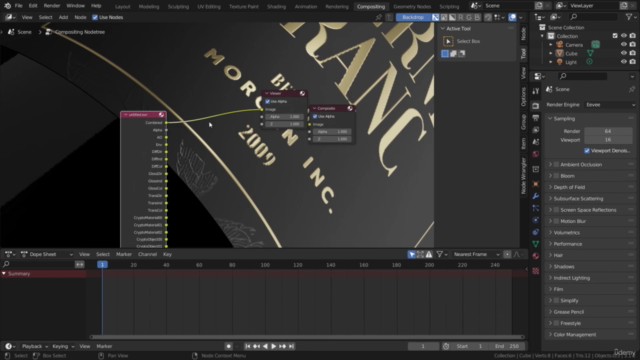
Task: Hide the Light object eye icon
Action: [x=623, y=62]
